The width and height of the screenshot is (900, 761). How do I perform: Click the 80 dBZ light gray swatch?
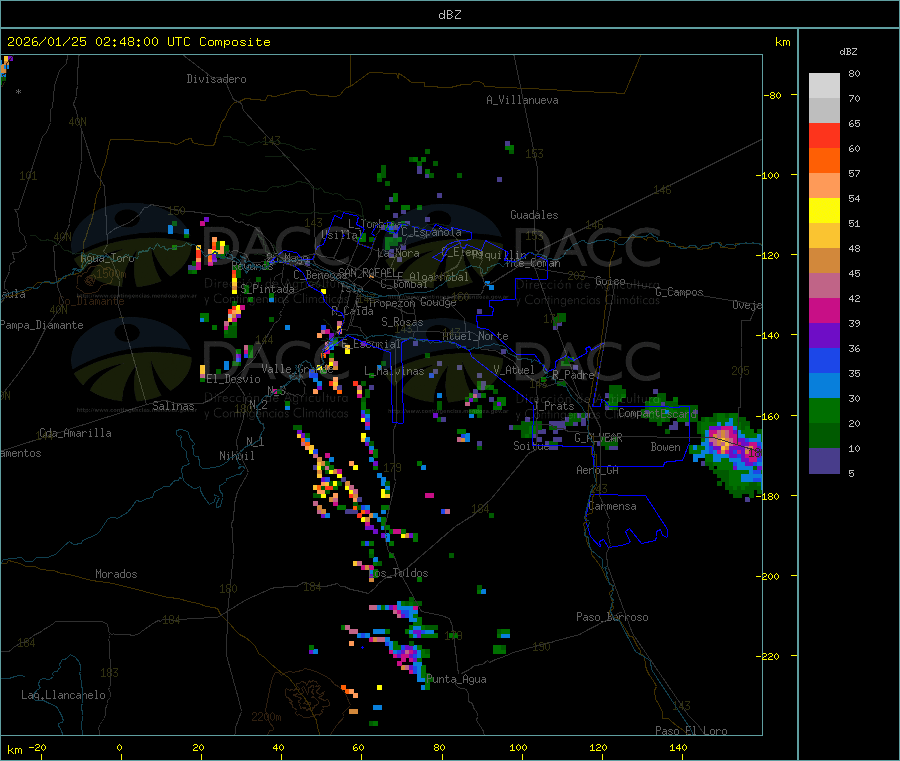(x=824, y=86)
